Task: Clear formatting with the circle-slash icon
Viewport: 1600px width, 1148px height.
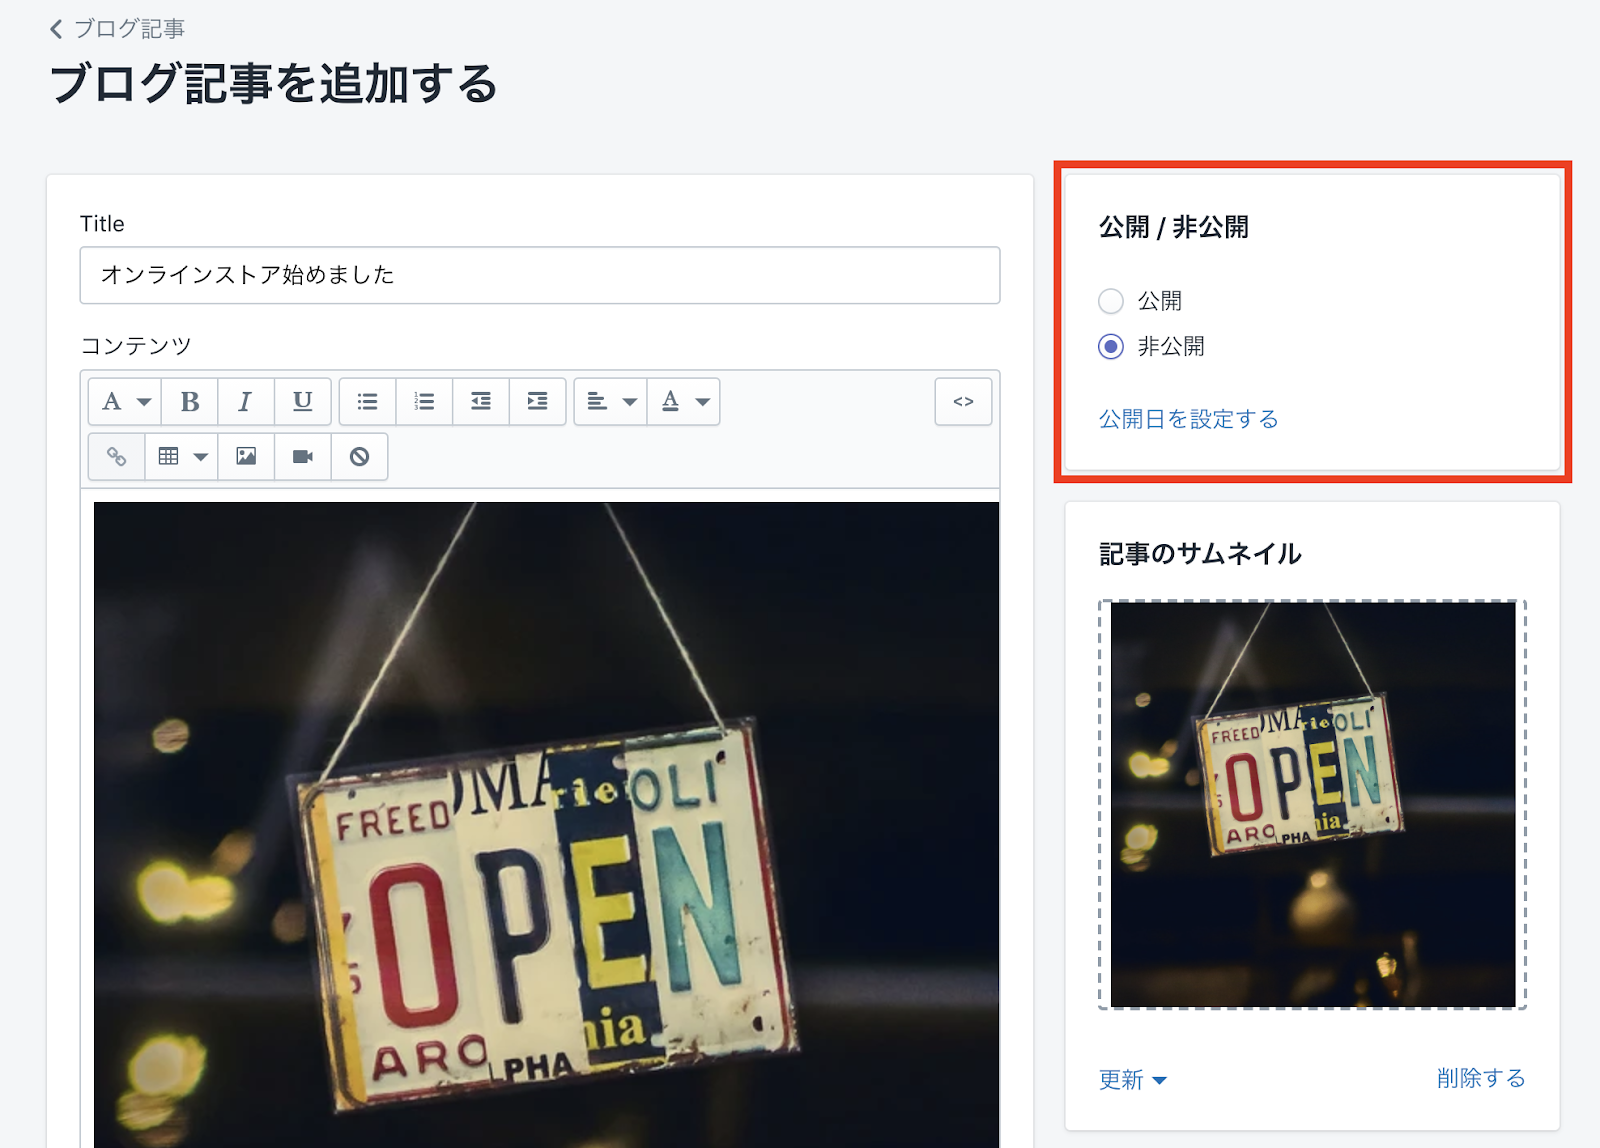Action: click(x=359, y=457)
